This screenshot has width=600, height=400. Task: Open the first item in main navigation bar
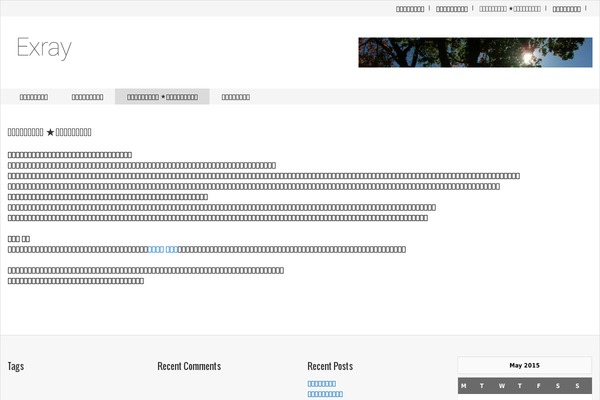pos(34,97)
